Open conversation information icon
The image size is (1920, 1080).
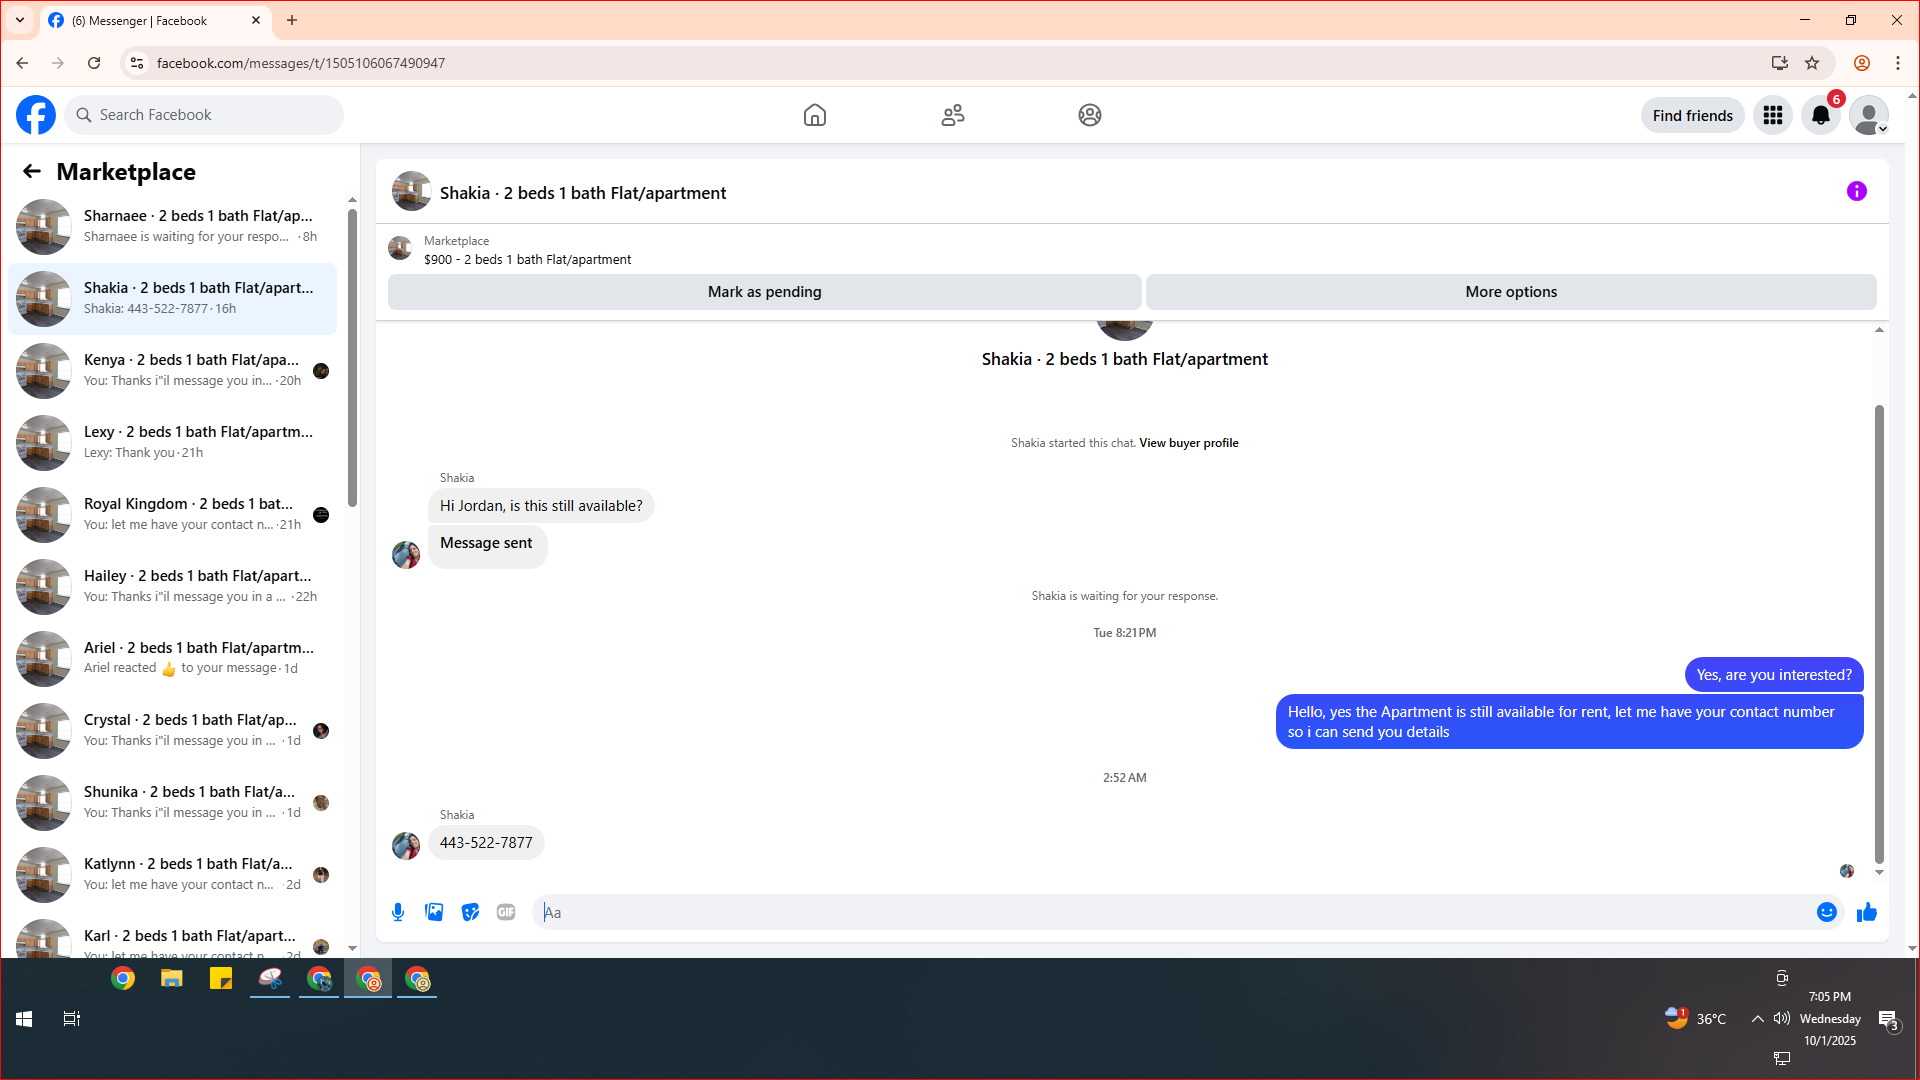click(1857, 191)
